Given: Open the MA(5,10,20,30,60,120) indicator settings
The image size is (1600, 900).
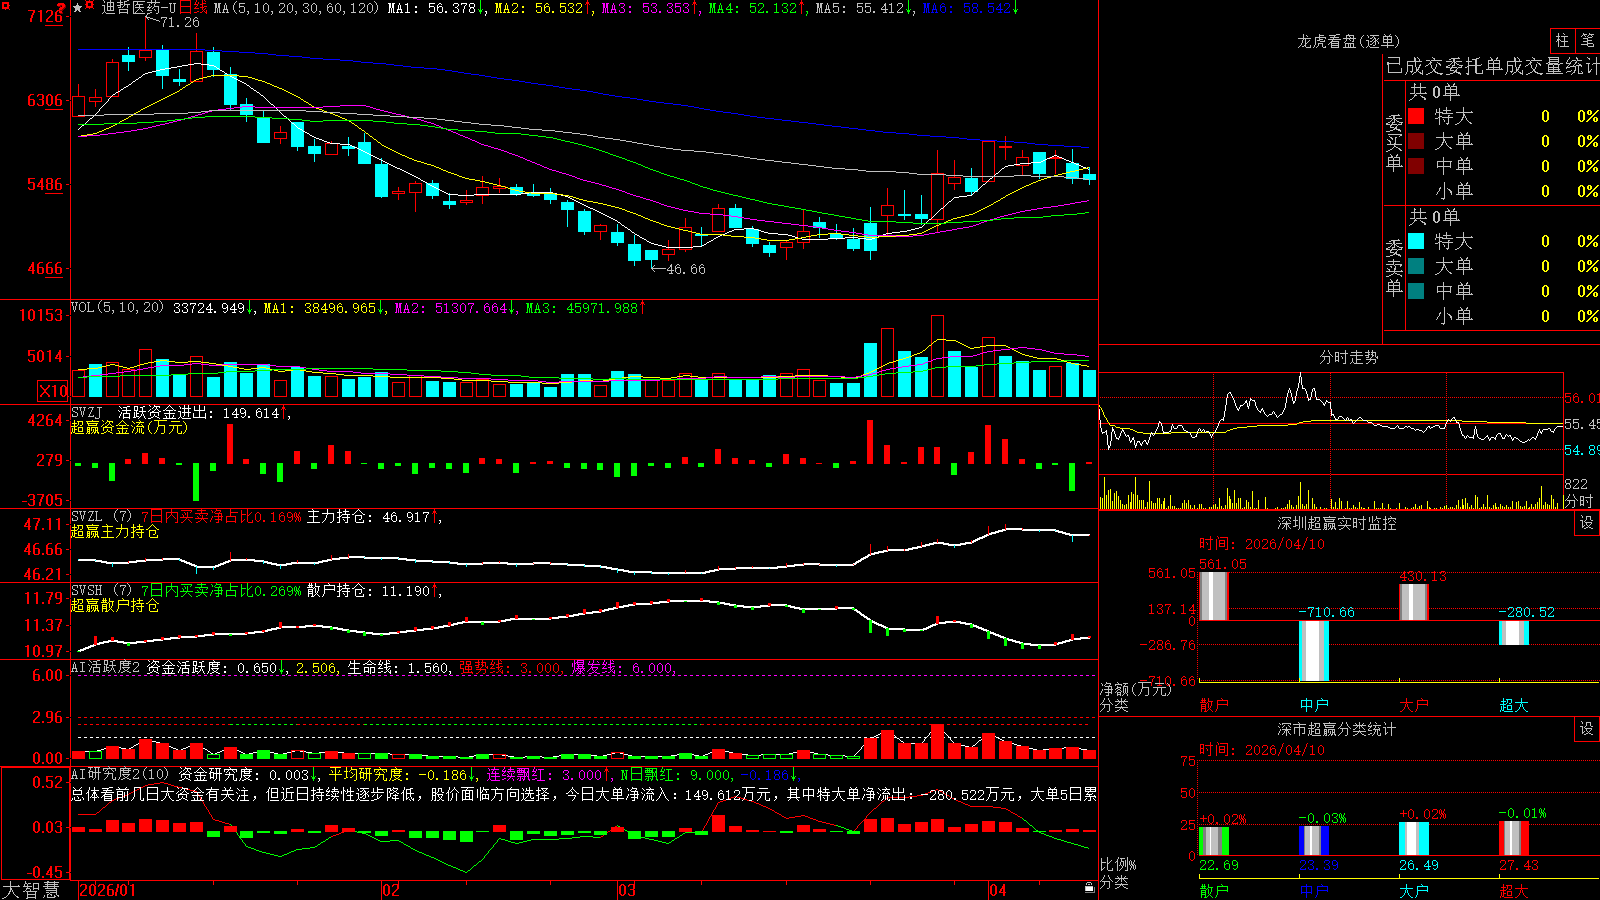Looking at the screenshot, I should pos(297,8).
